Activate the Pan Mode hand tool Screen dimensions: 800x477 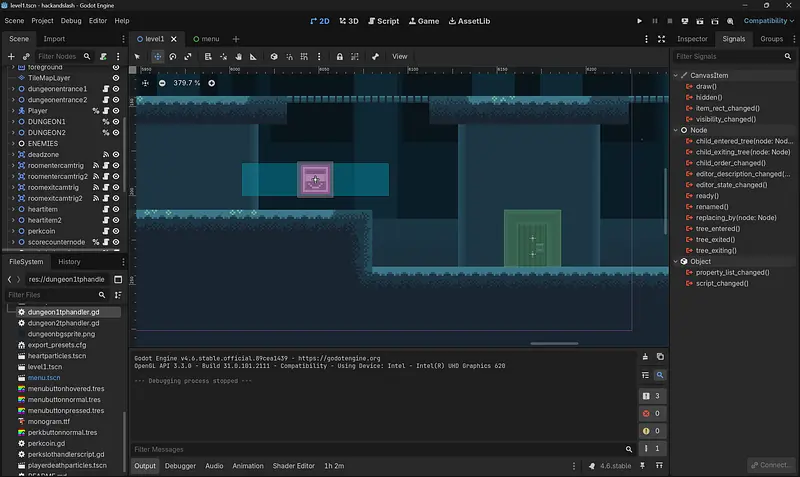(238, 56)
